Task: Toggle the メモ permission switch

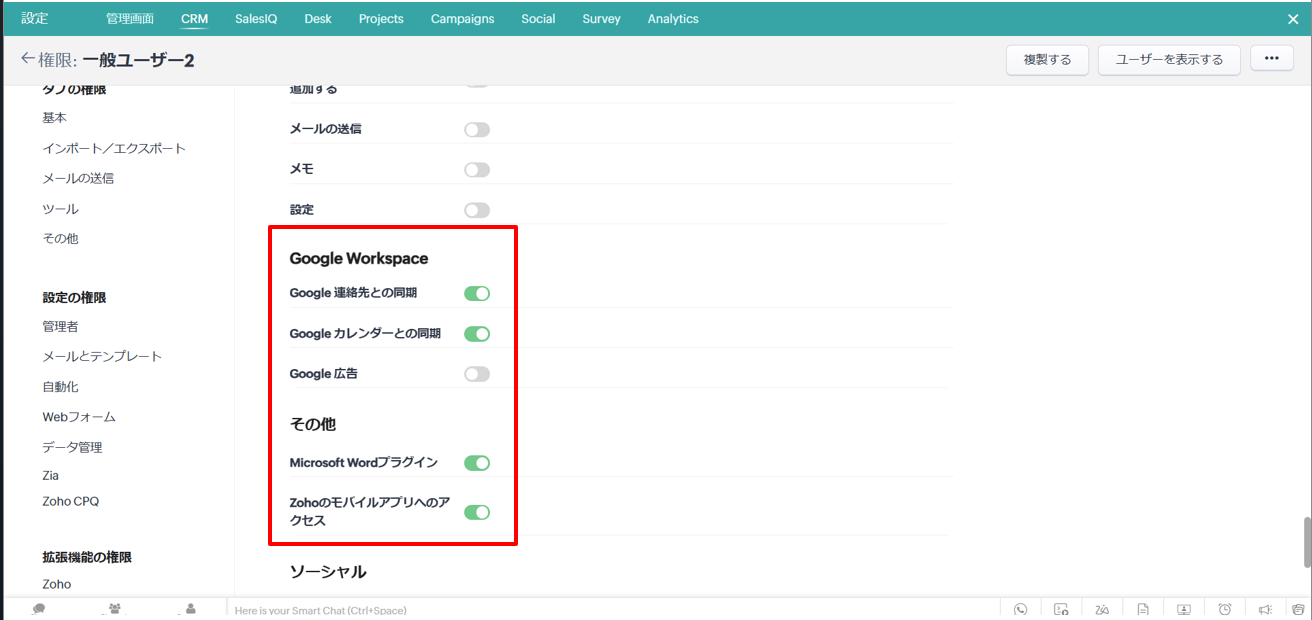Action: [x=477, y=170]
